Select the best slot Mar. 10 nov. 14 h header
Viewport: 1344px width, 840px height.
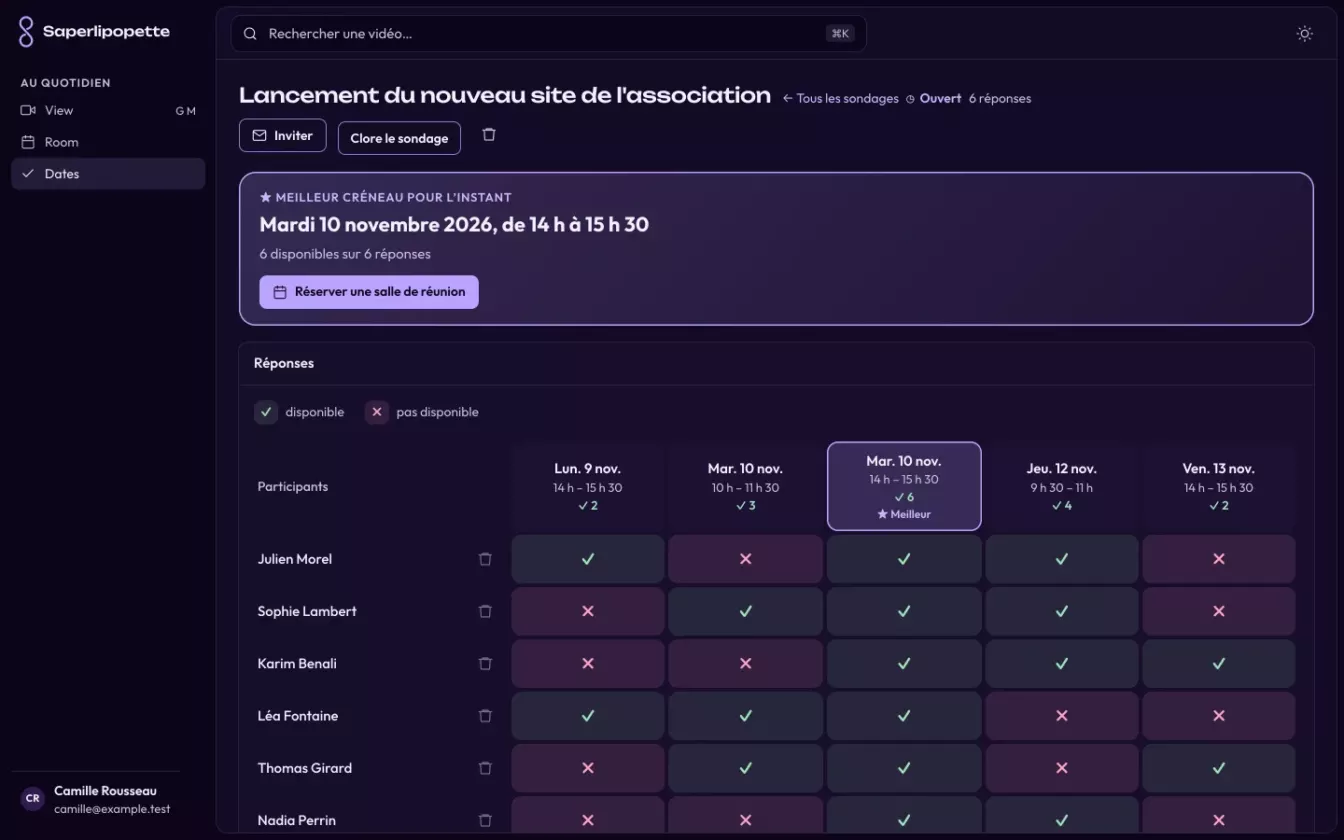point(904,486)
